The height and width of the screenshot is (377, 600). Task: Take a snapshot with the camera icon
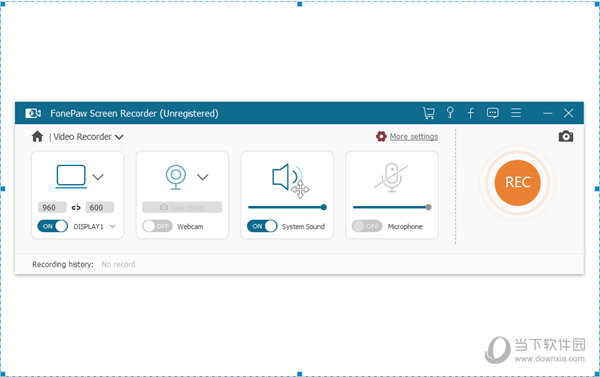[566, 136]
